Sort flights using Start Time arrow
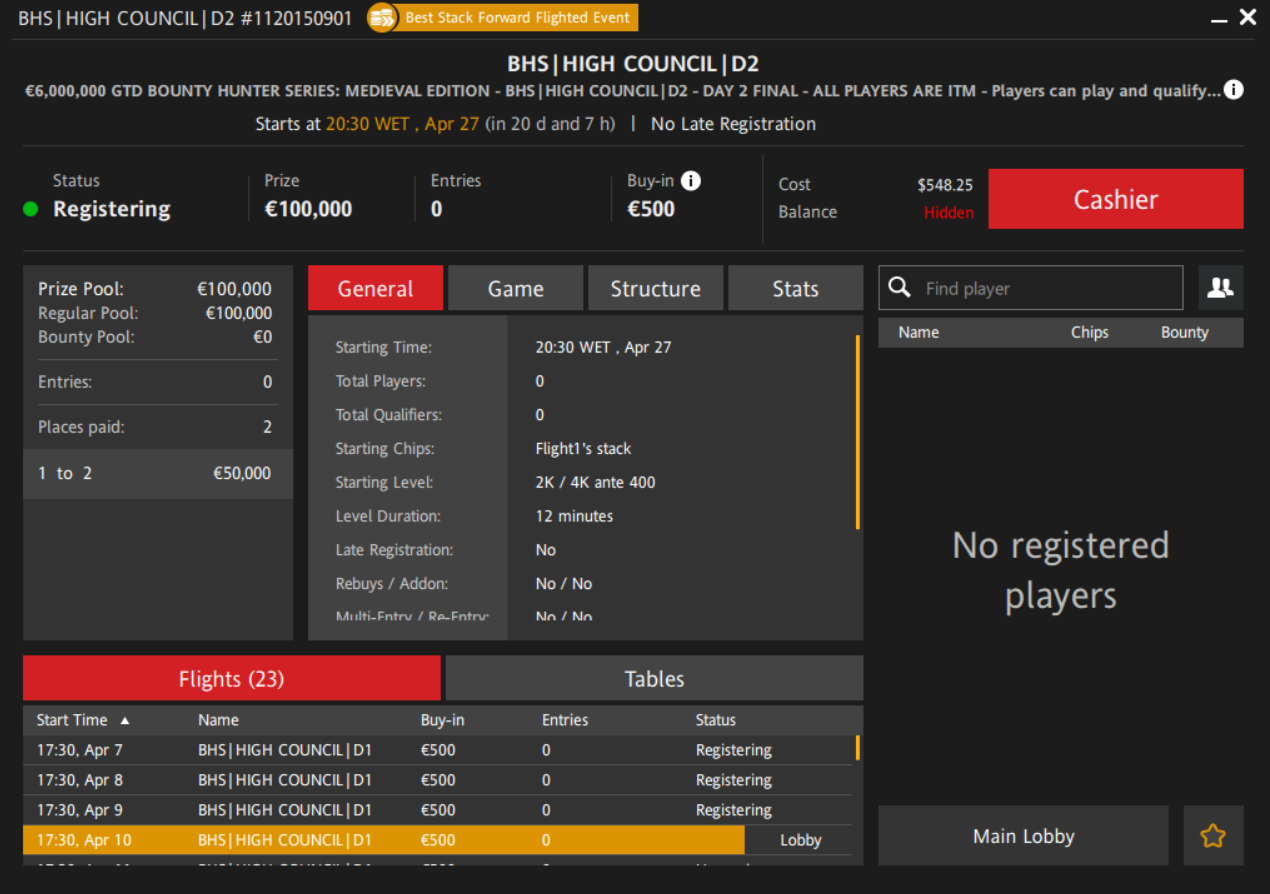Viewport: 1270px width, 894px height. [x=125, y=721]
